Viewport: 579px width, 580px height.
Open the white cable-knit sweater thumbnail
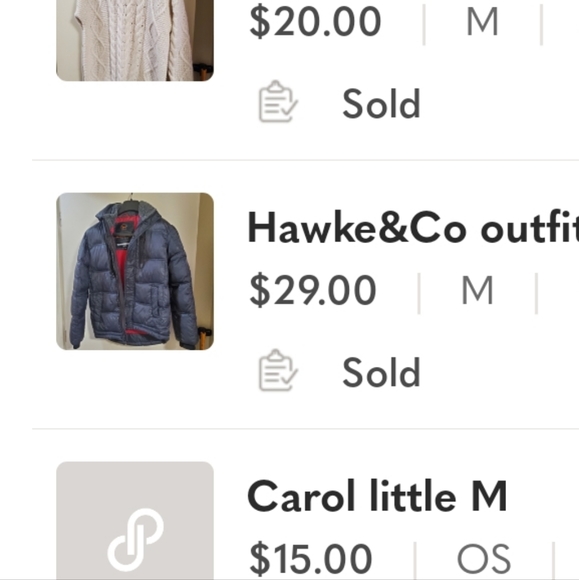[x=135, y=40]
